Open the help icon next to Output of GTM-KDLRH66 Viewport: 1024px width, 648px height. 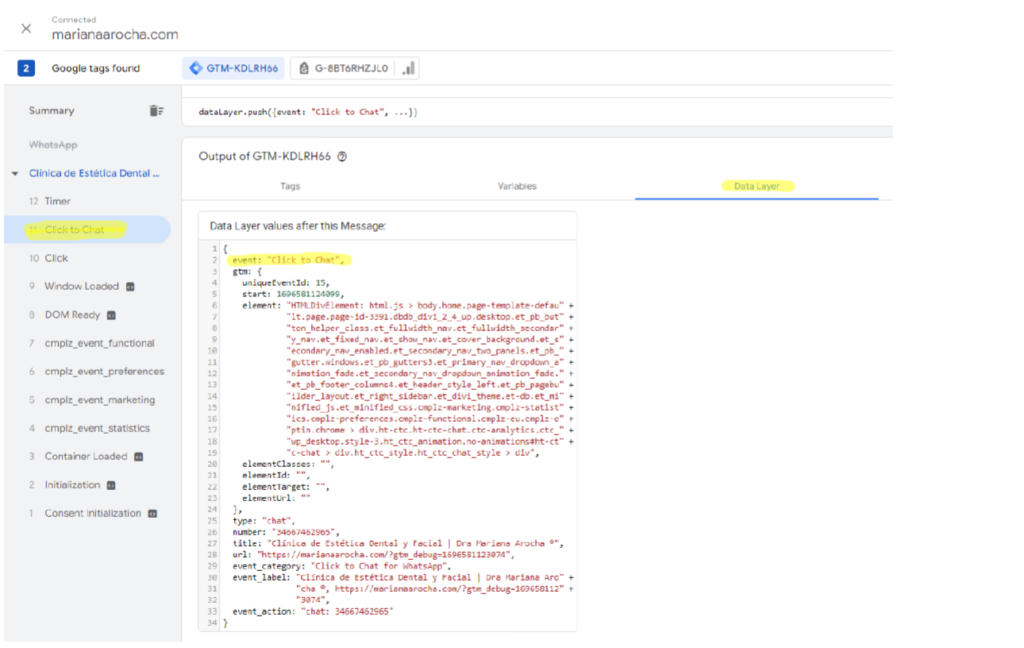(342, 157)
